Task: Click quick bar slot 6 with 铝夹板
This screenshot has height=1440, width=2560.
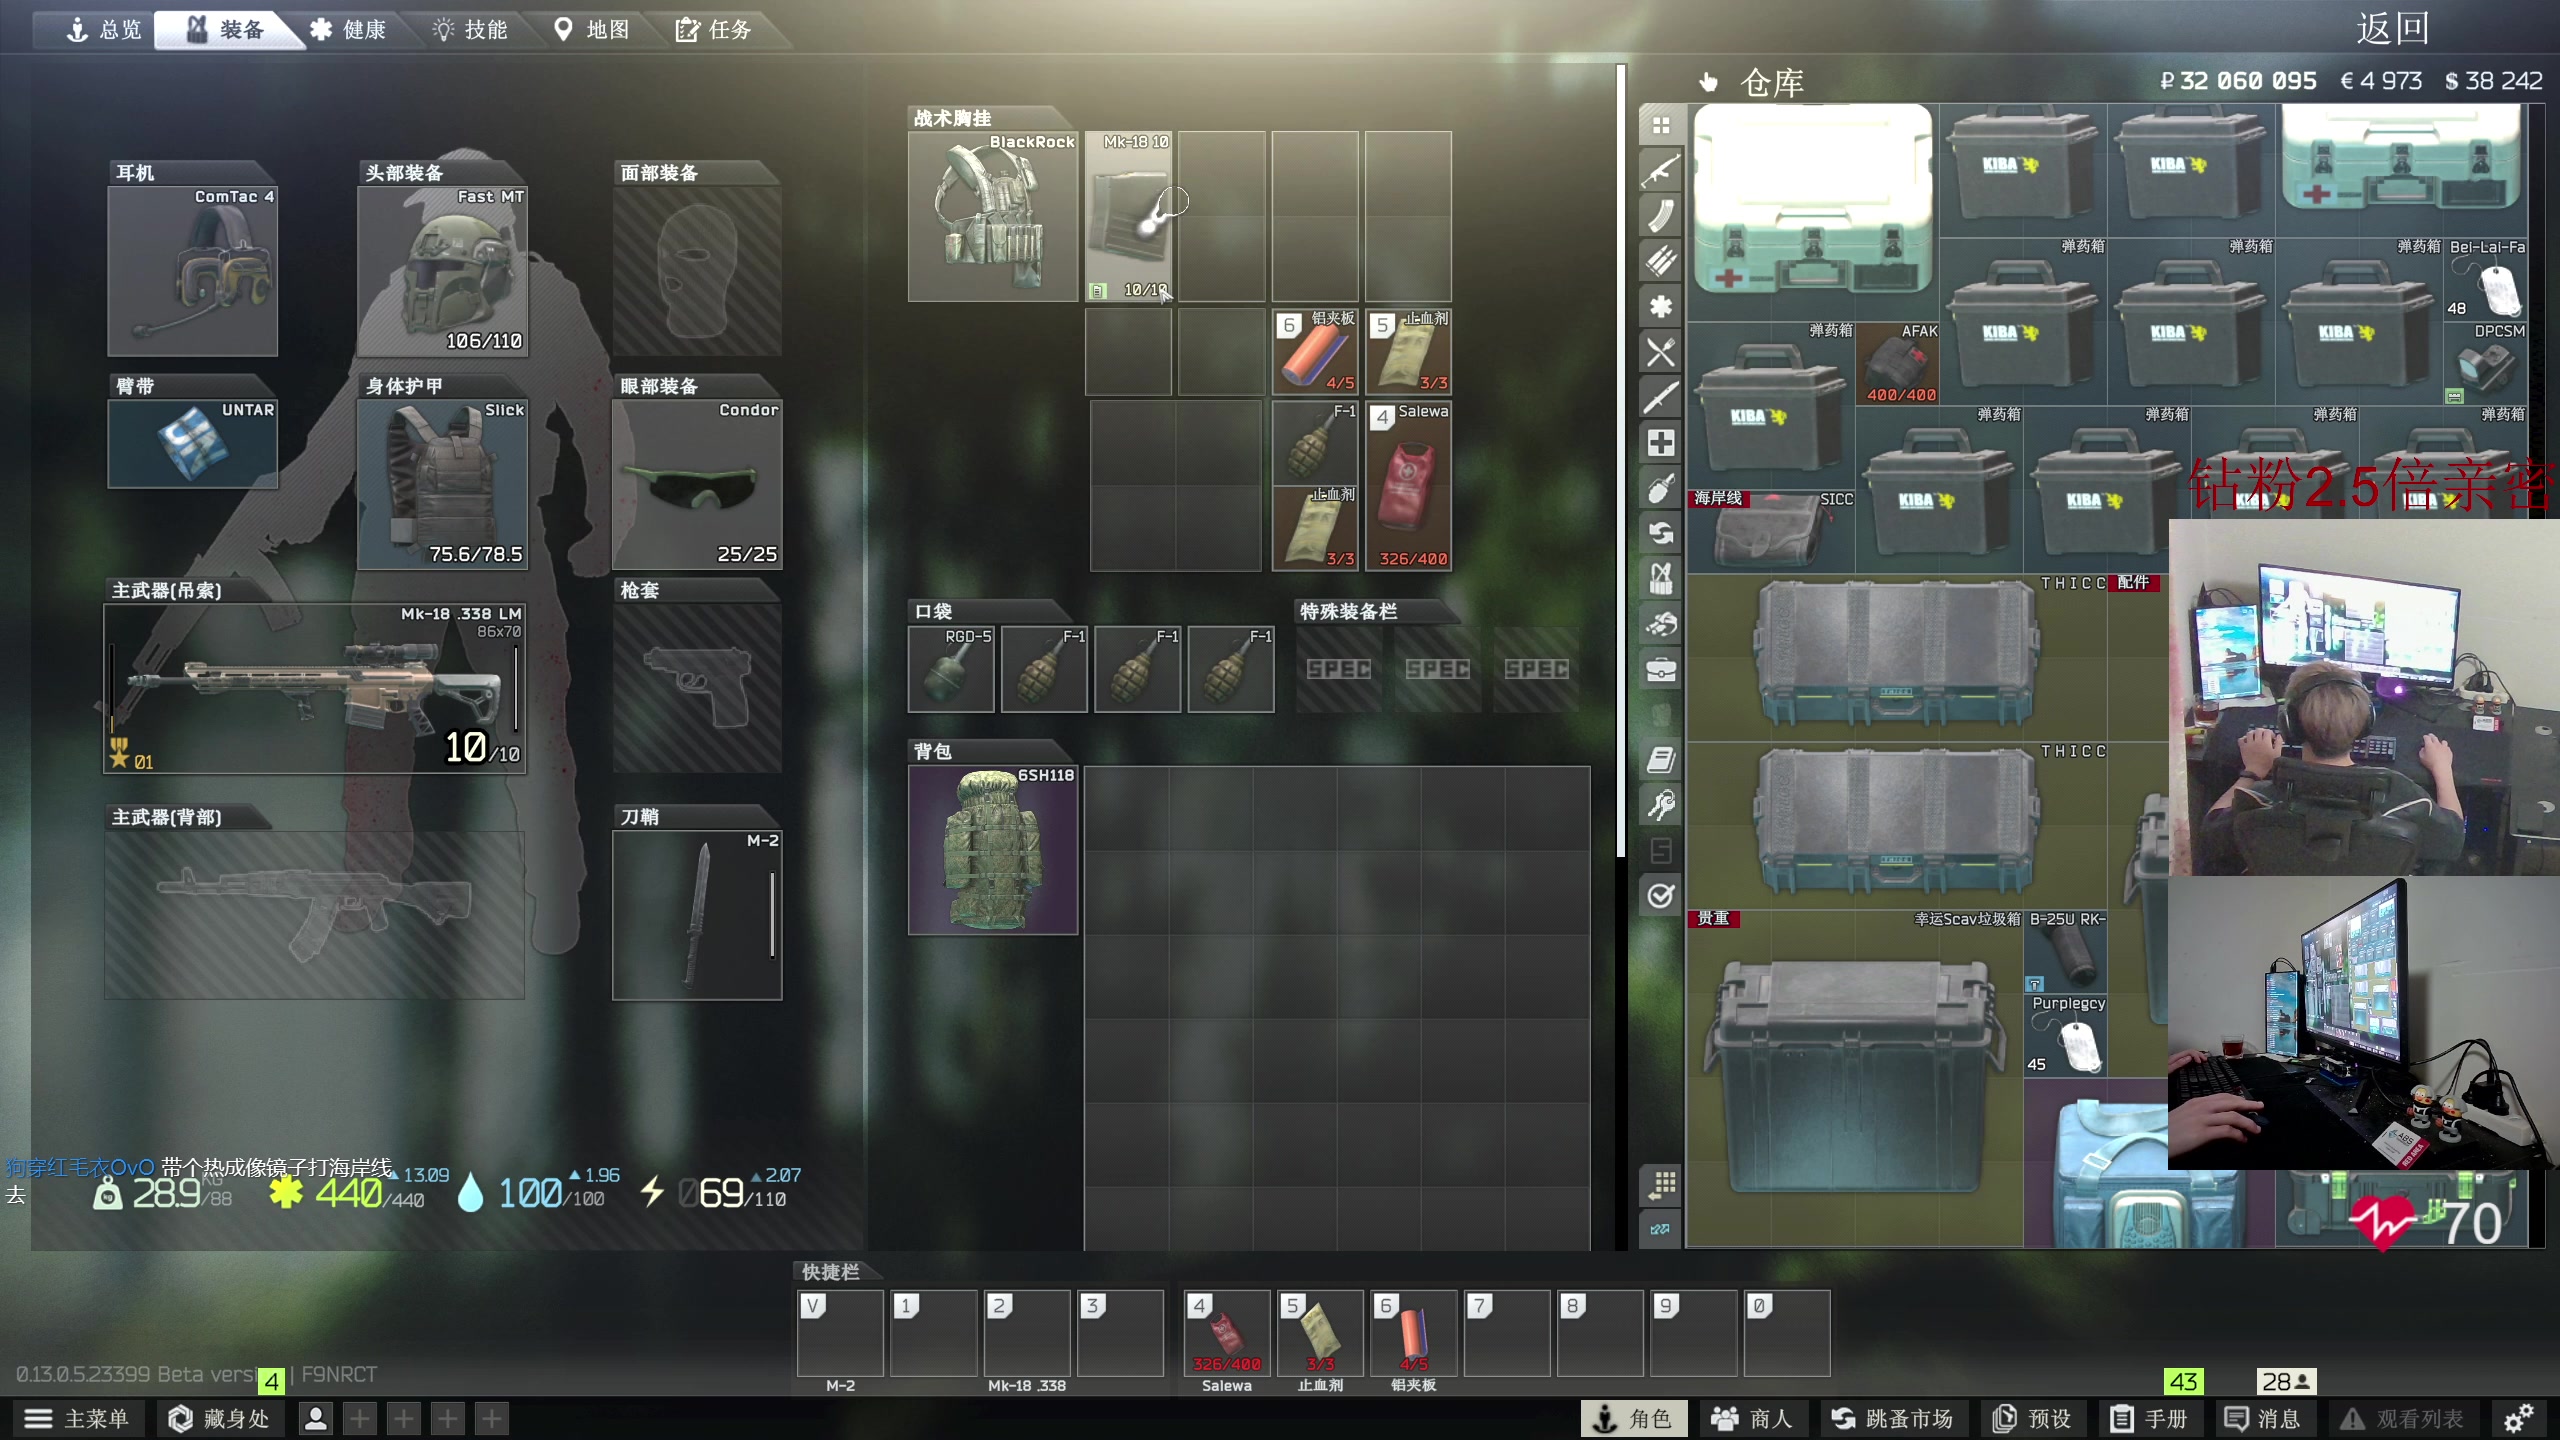Action: coord(1413,1333)
